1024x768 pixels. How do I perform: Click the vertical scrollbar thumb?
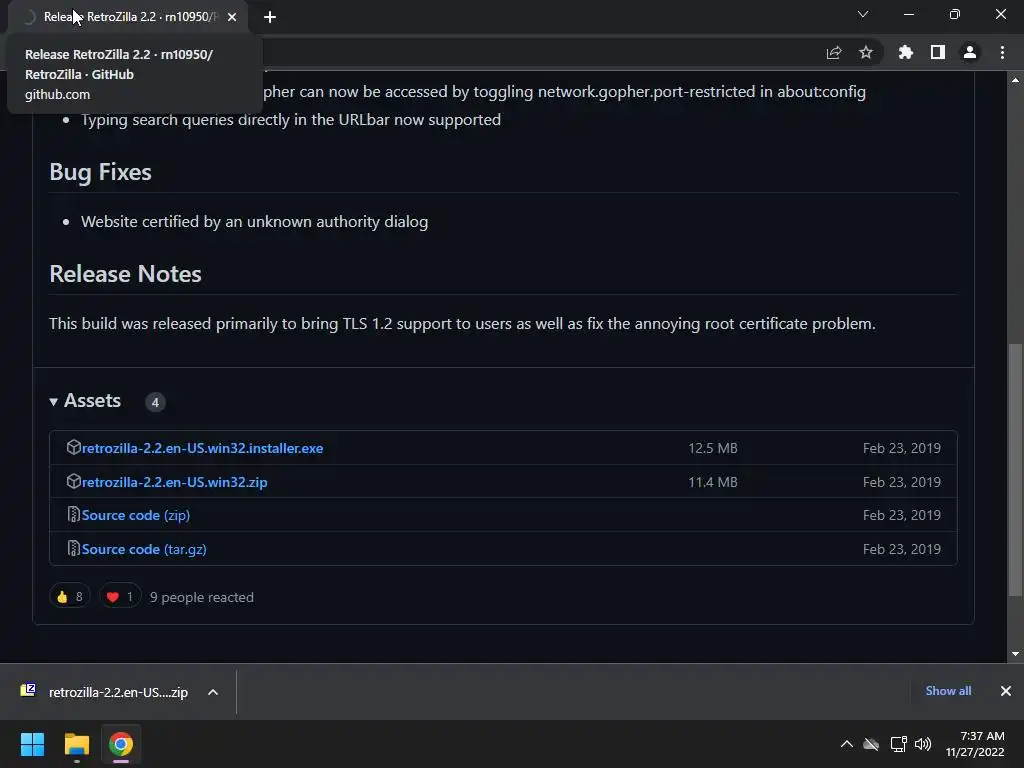pos(1016,470)
